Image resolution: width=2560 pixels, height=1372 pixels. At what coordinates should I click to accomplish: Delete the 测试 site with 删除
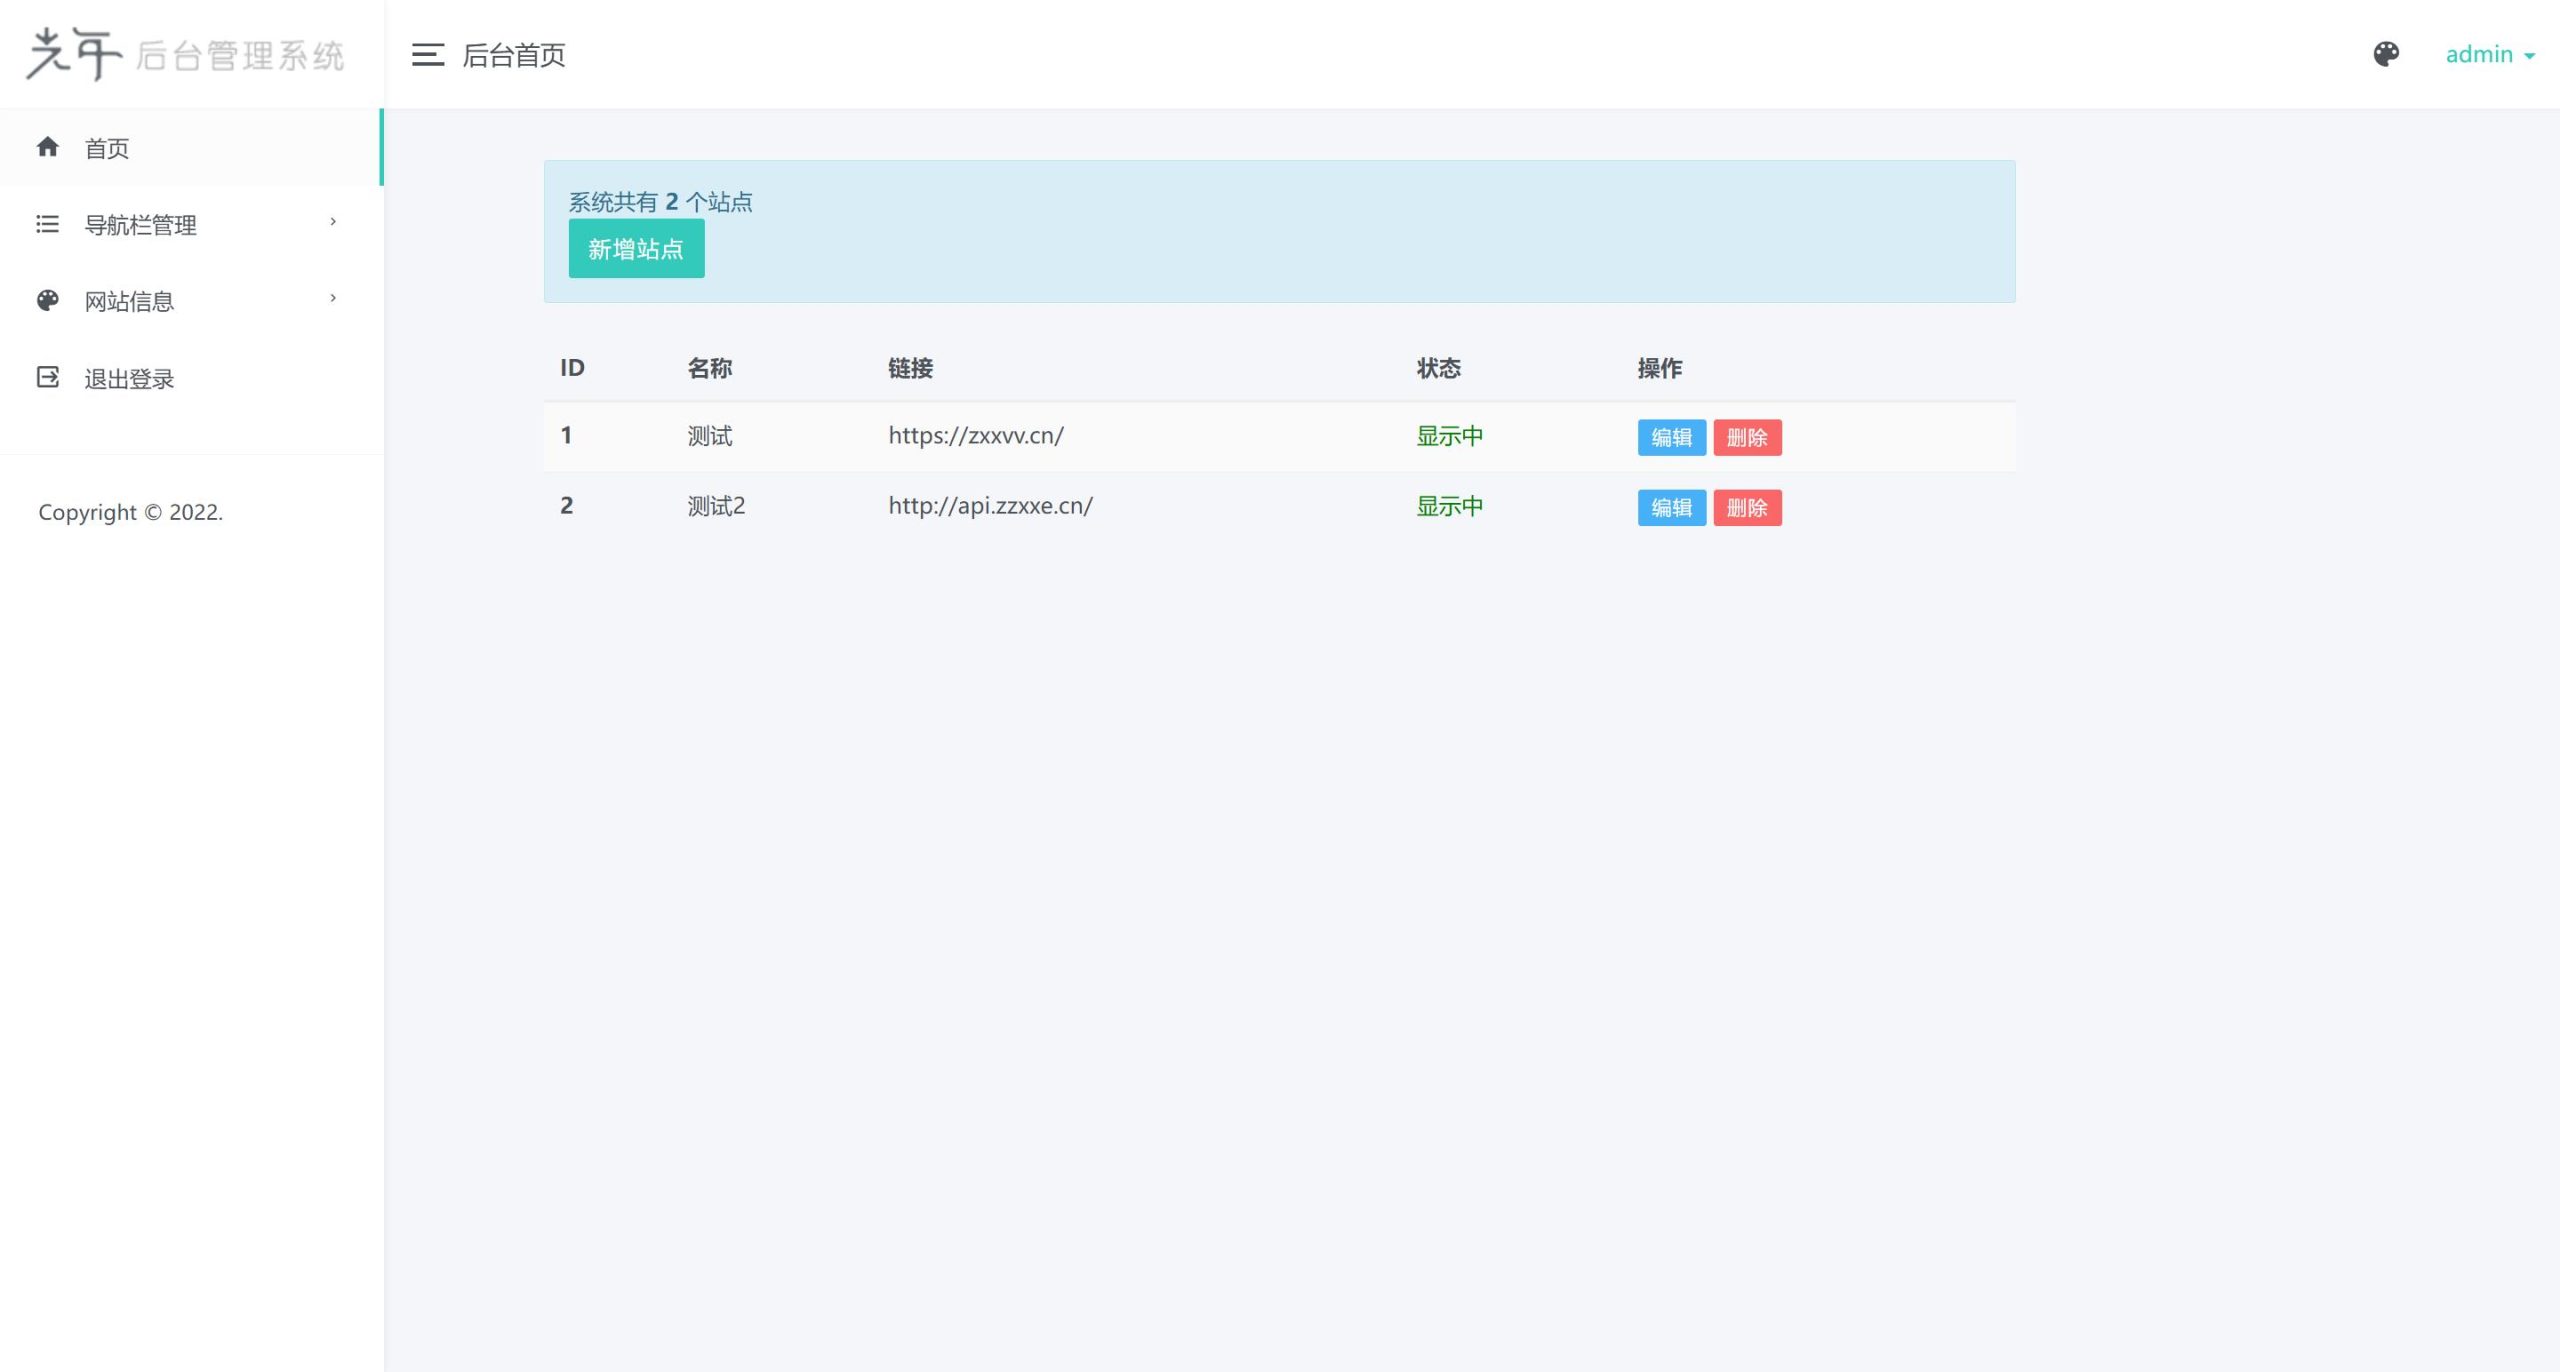click(1747, 438)
